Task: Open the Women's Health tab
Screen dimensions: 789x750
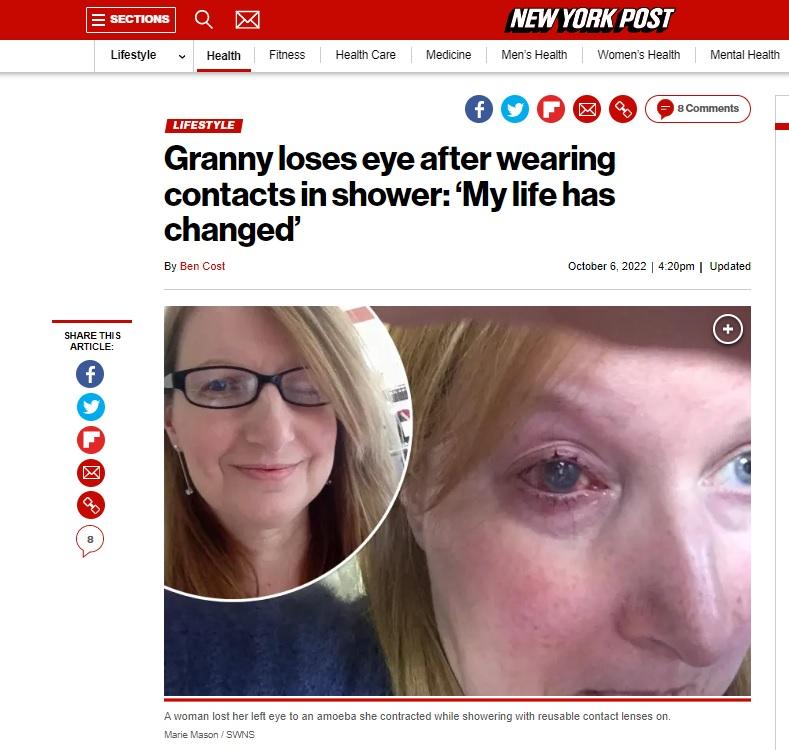Action: tap(639, 55)
